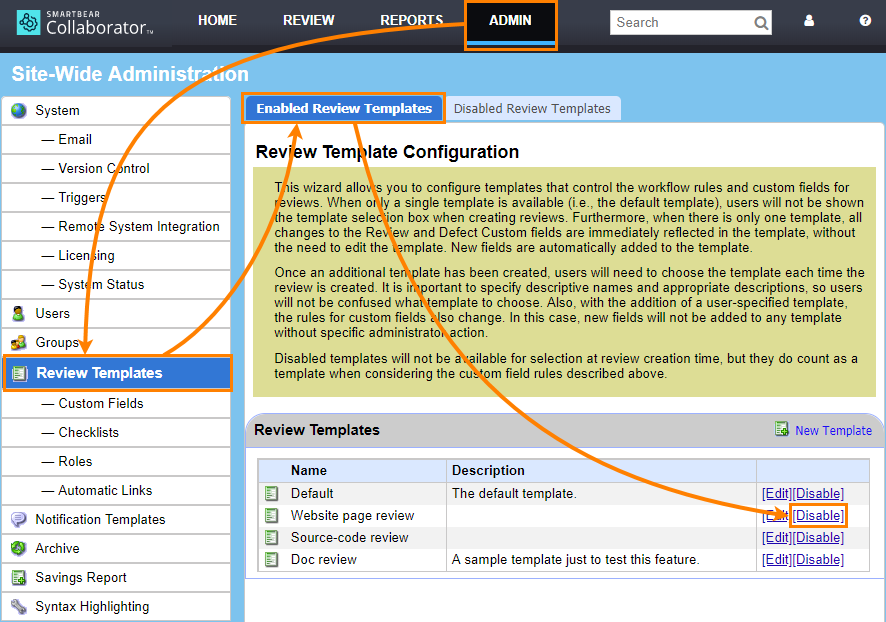
Task: Click the New Template green icon
Action: pyautogui.click(x=781, y=429)
